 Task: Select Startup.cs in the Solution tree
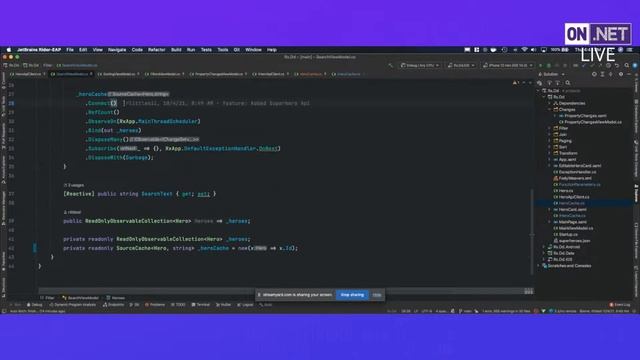(569, 234)
